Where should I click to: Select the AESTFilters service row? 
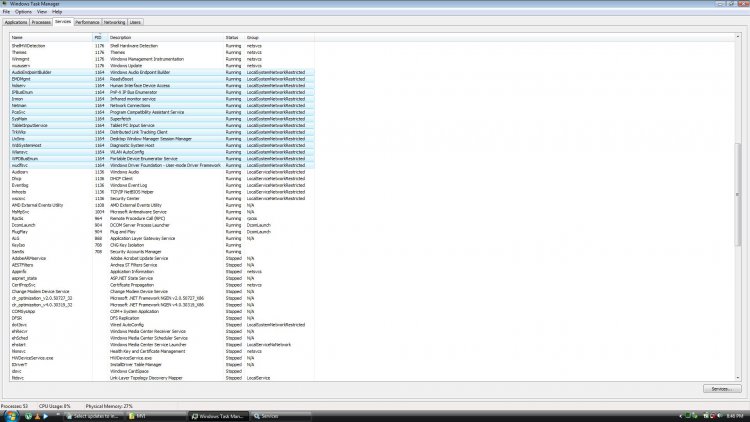click(x=162, y=265)
